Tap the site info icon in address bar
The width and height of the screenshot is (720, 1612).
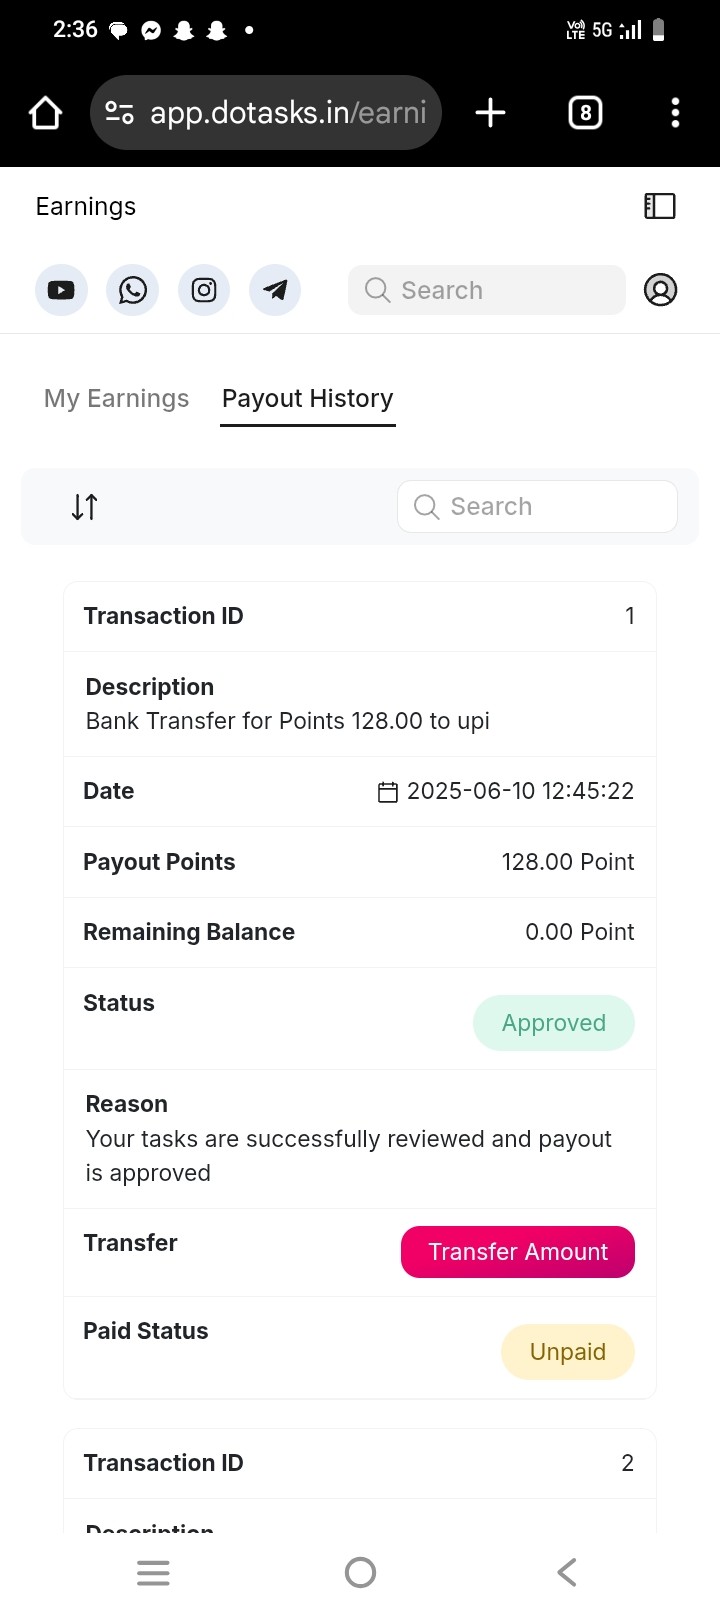(120, 113)
